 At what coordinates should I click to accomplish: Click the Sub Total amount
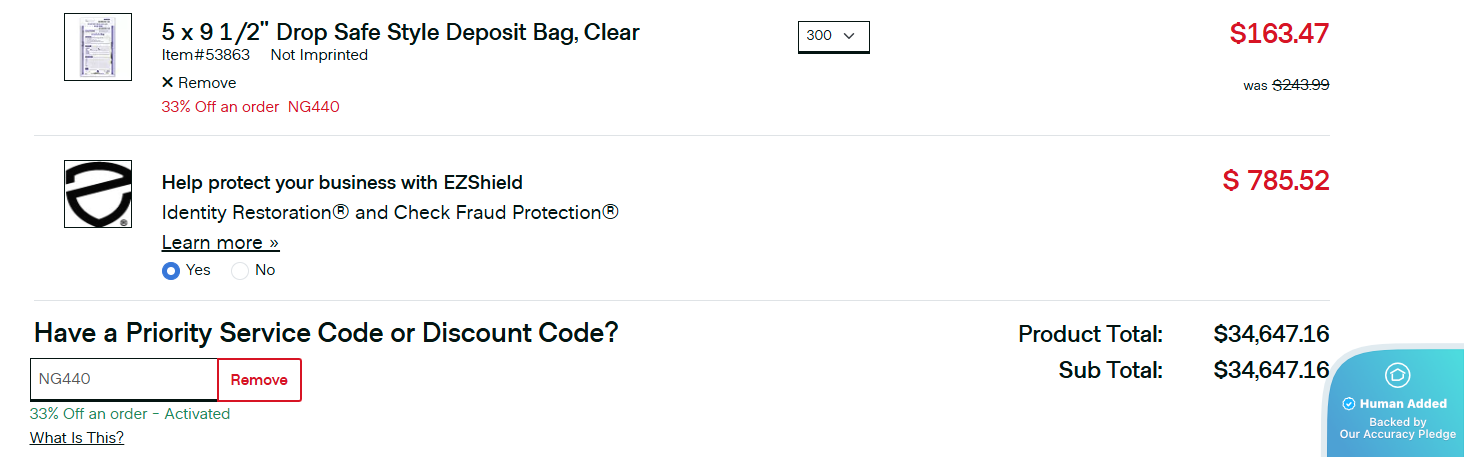point(1271,370)
